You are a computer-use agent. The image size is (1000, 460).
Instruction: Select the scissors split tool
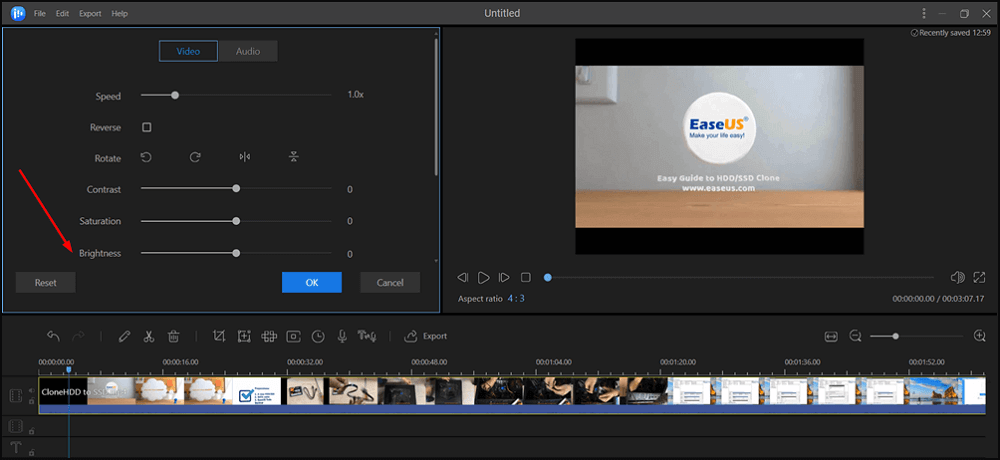pyautogui.click(x=148, y=337)
